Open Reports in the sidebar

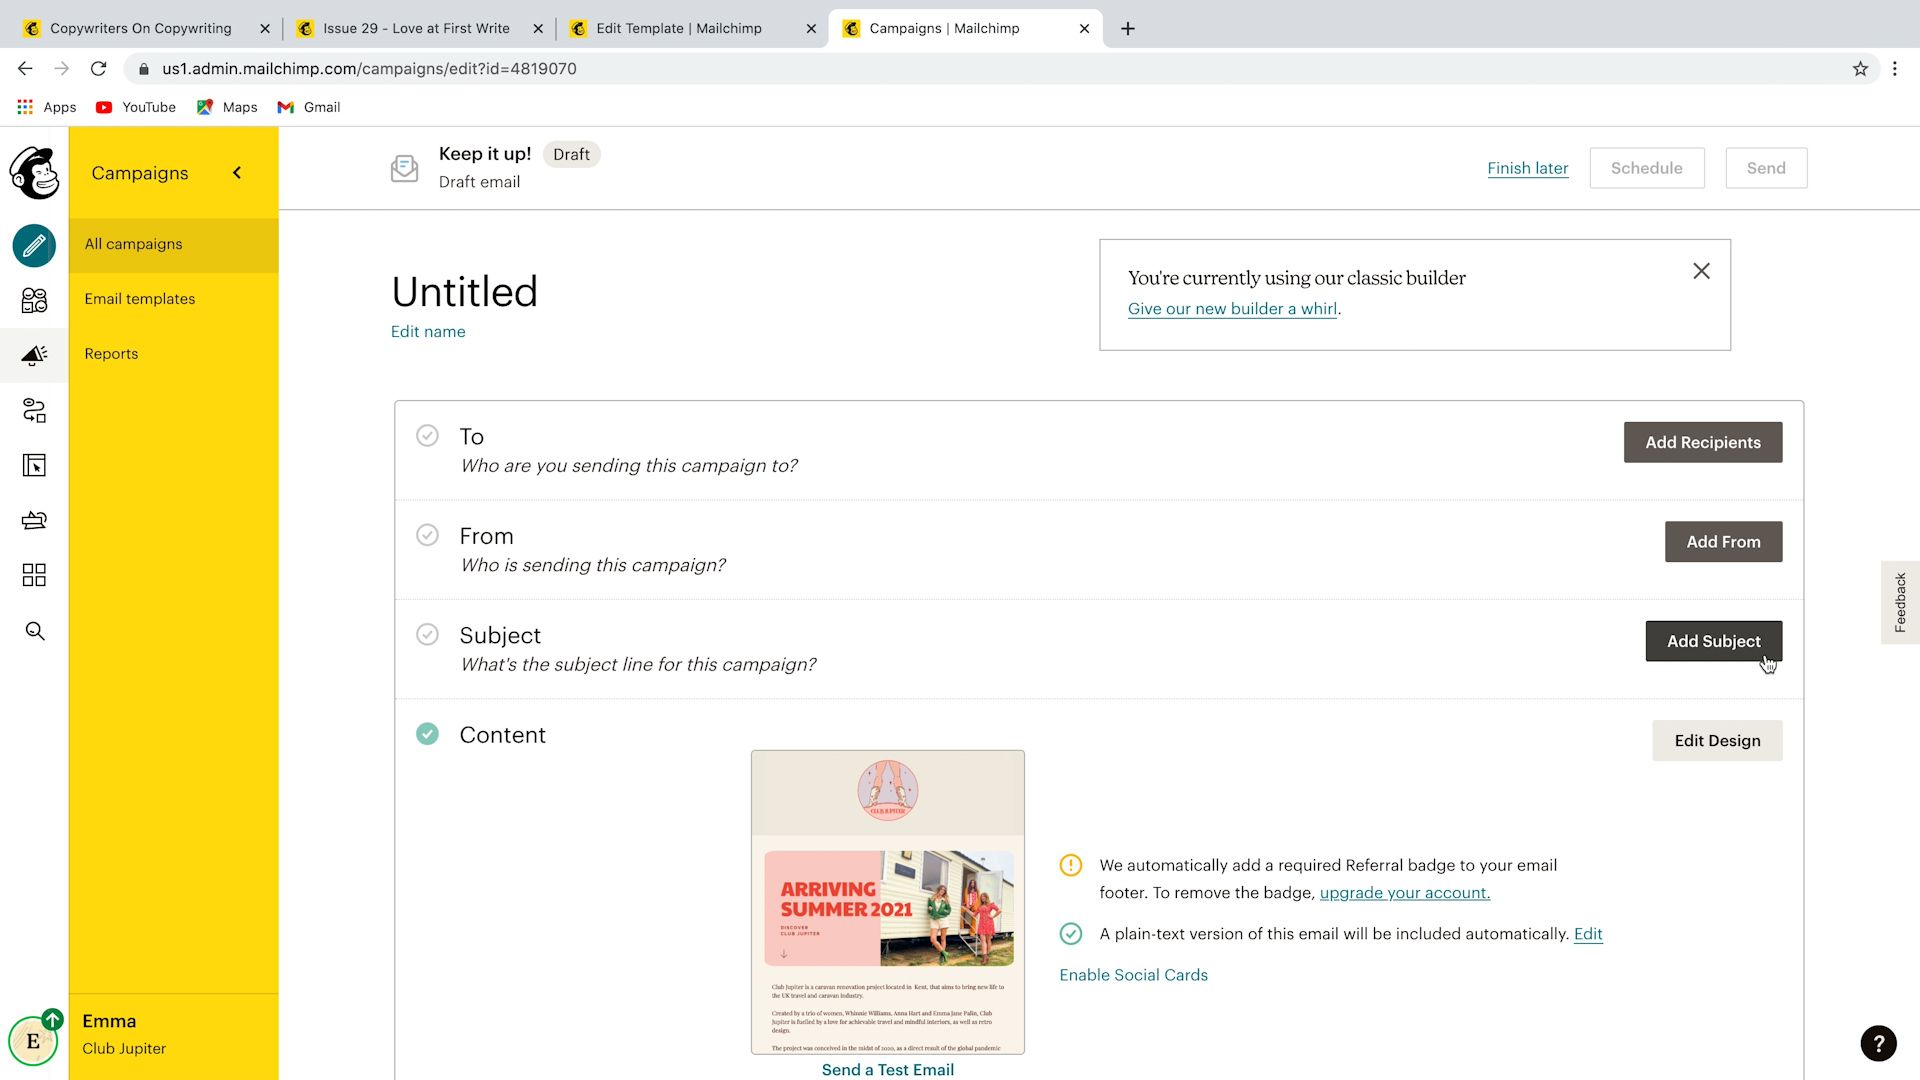click(x=111, y=354)
